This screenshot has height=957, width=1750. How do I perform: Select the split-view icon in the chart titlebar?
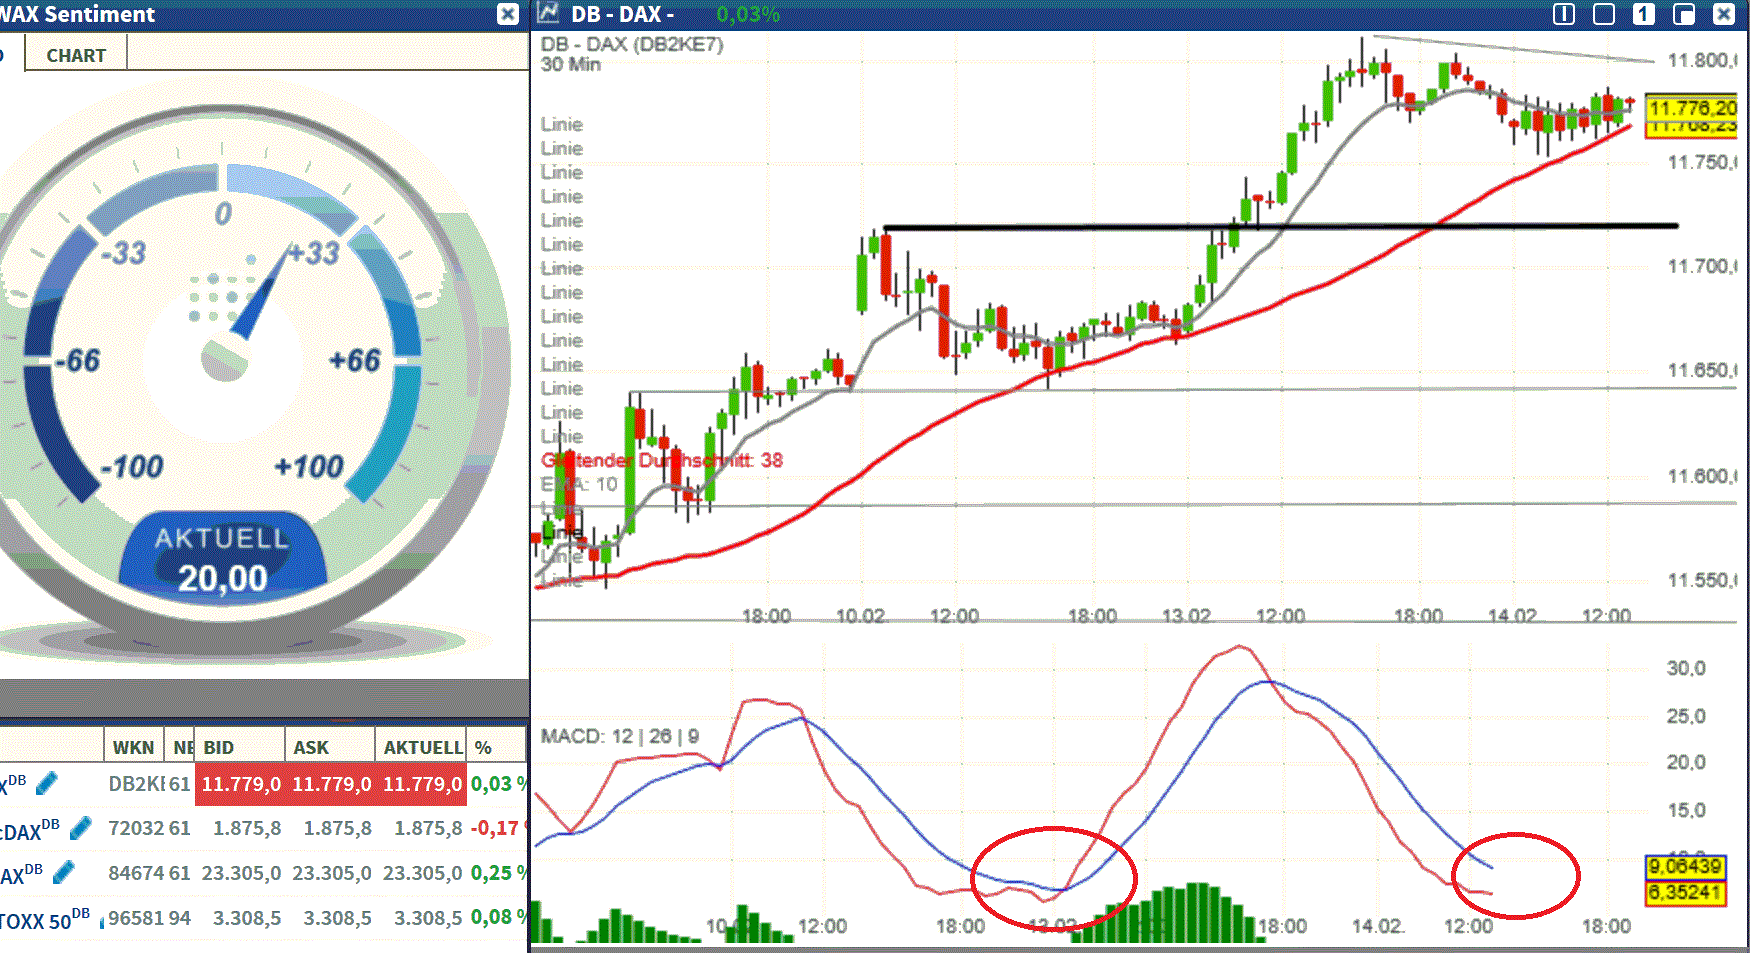pos(1562,14)
